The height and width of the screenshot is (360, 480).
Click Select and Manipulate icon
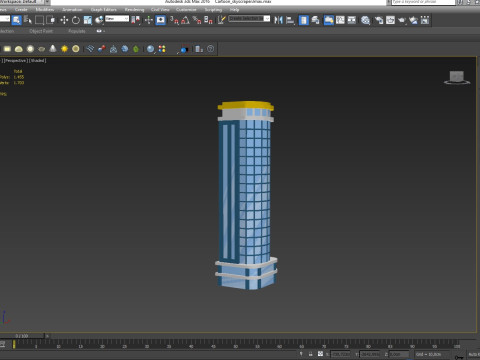(149, 20)
